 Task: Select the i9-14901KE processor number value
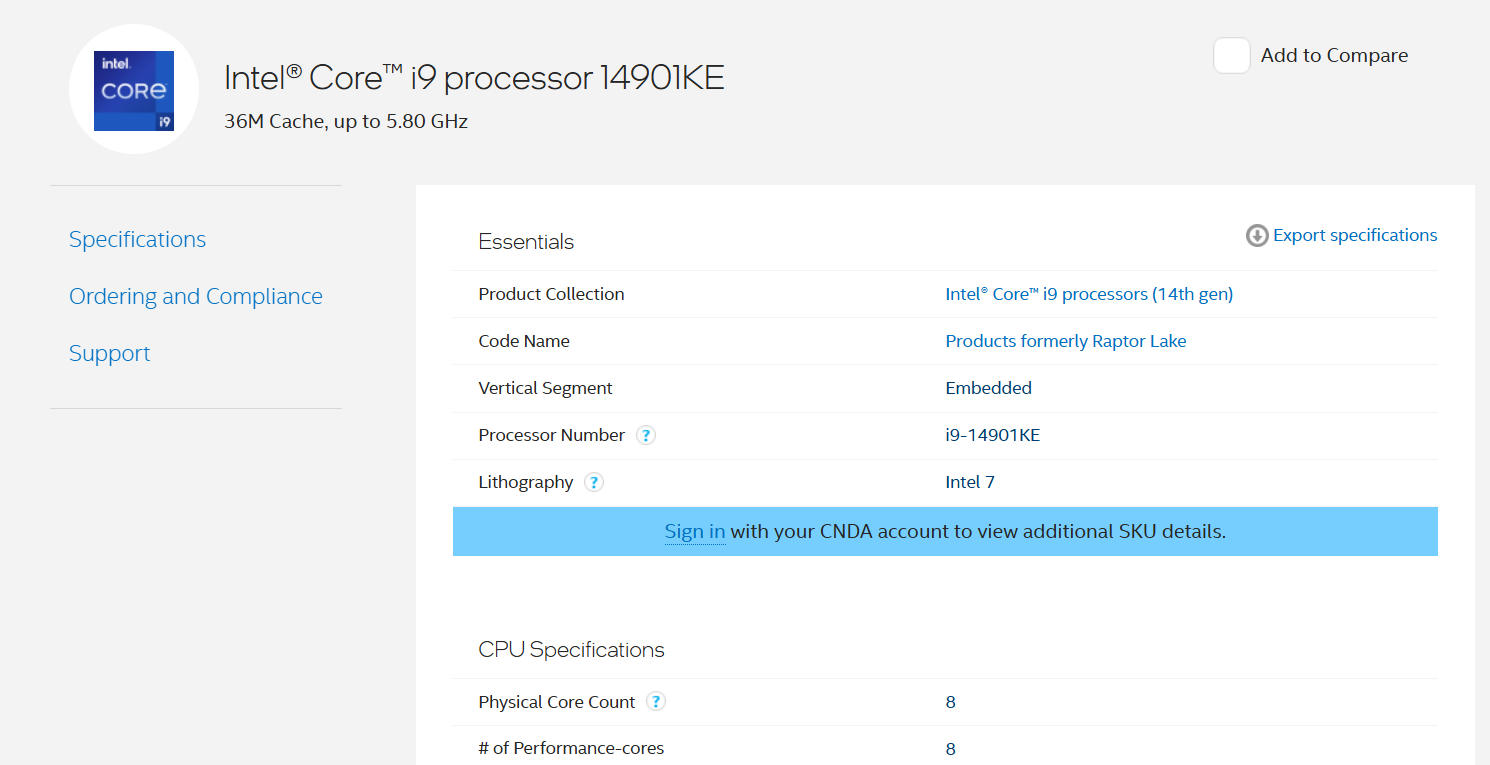993,435
